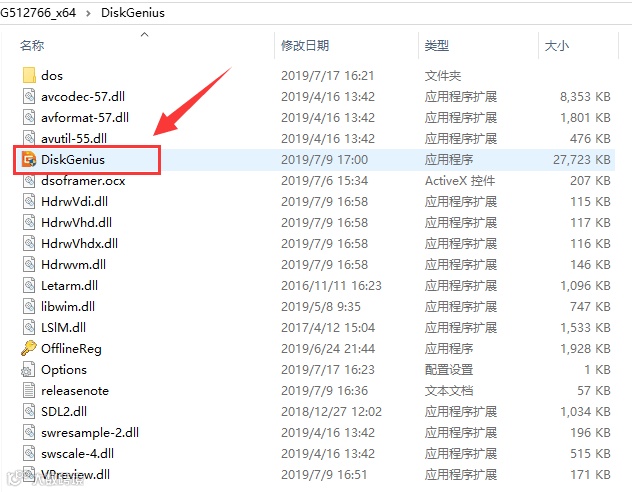Image resolution: width=632 pixels, height=492 pixels.
Task: Select the file name SDL2.dll
Action: click(x=64, y=411)
